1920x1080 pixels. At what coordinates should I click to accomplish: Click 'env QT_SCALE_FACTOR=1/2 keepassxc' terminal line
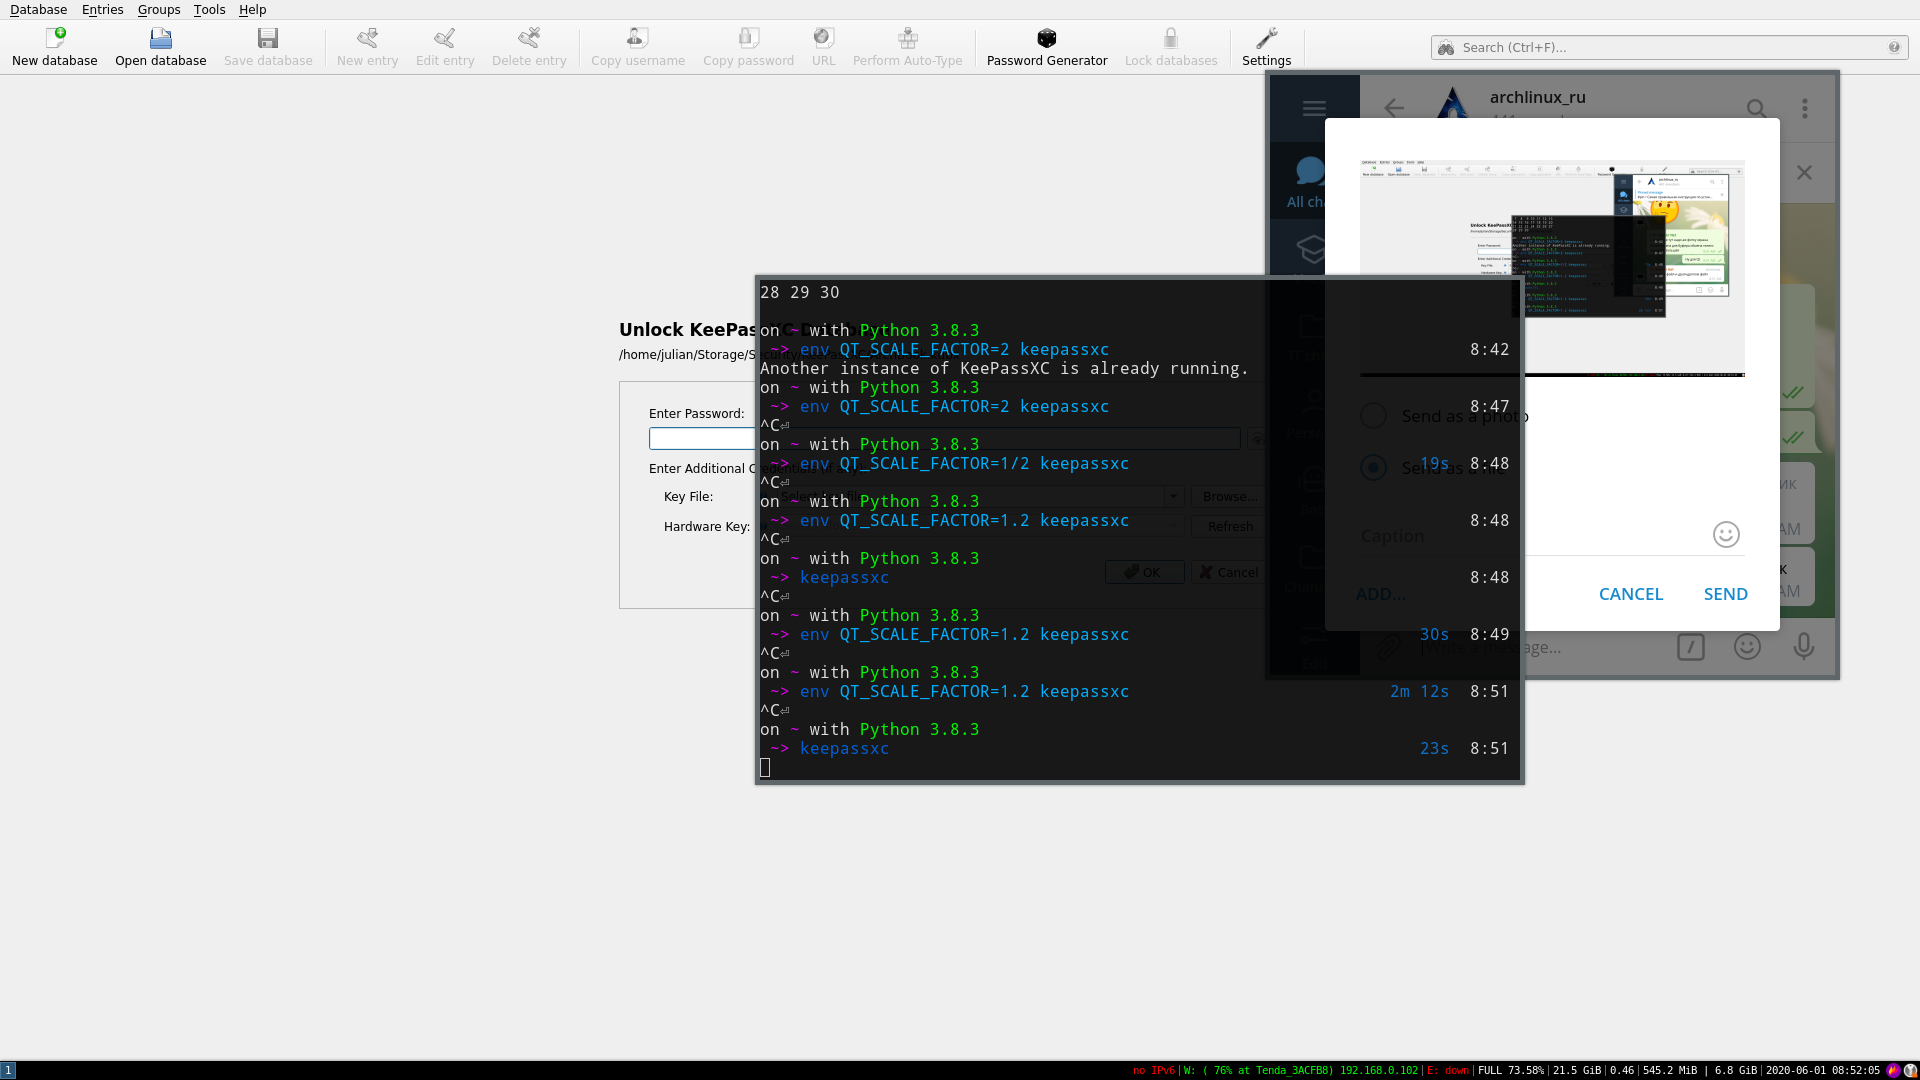click(964, 464)
